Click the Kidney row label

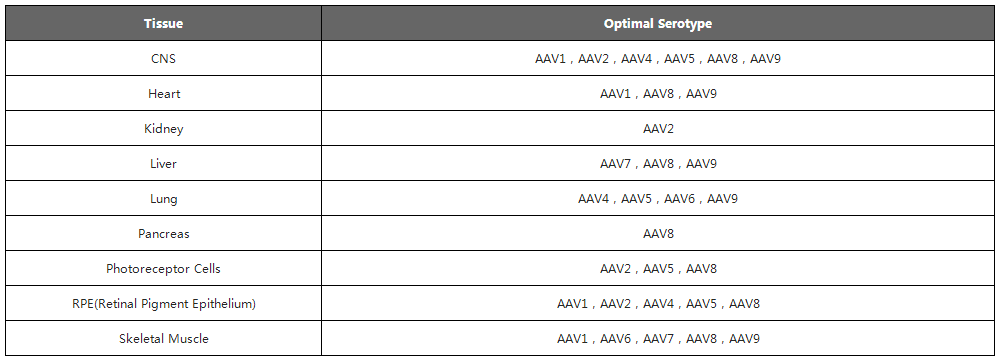click(163, 129)
